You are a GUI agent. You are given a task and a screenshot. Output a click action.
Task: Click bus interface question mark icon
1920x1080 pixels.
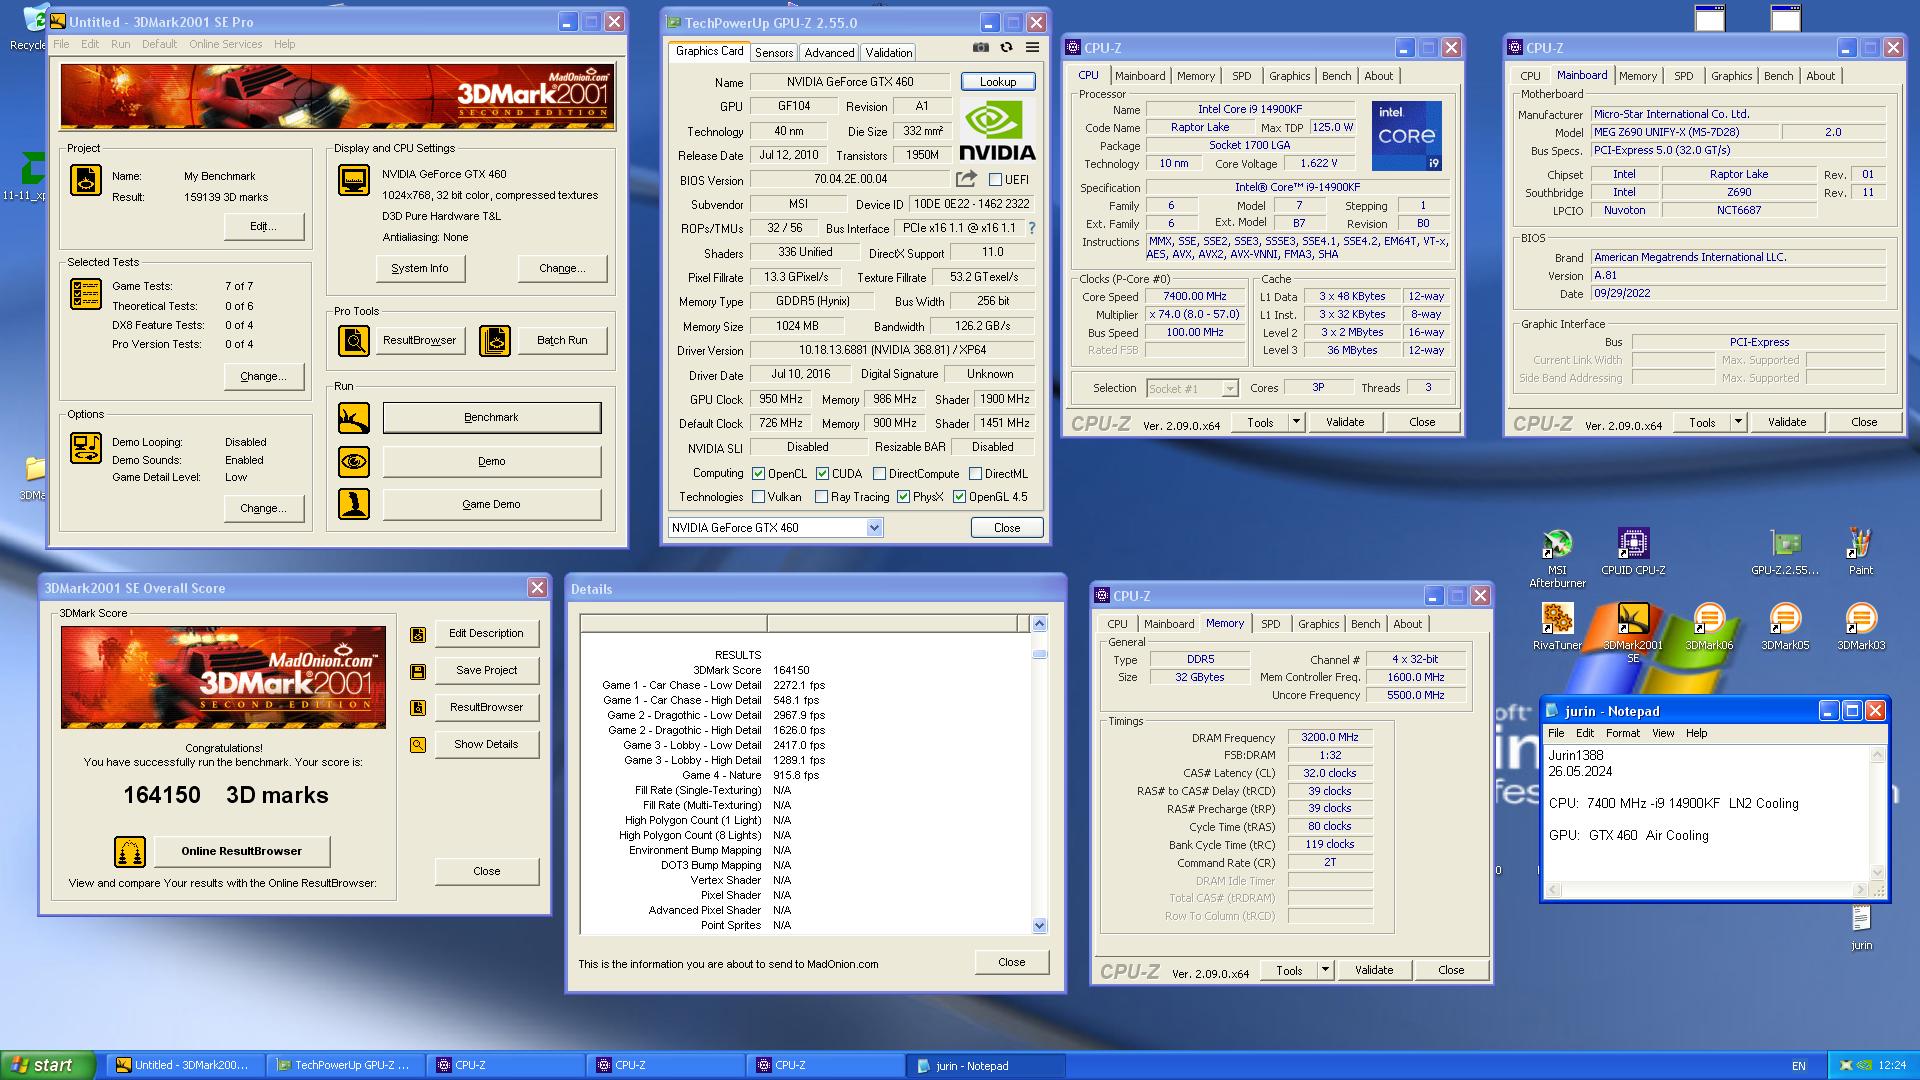coord(1031,228)
